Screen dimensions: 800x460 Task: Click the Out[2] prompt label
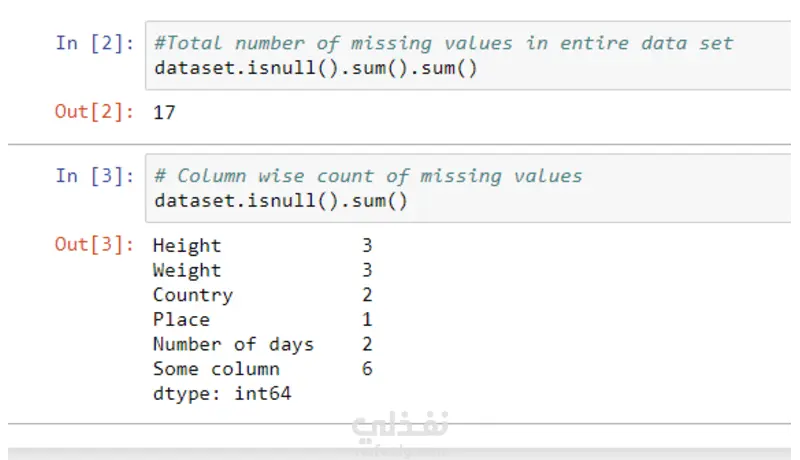(x=94, y=111)
